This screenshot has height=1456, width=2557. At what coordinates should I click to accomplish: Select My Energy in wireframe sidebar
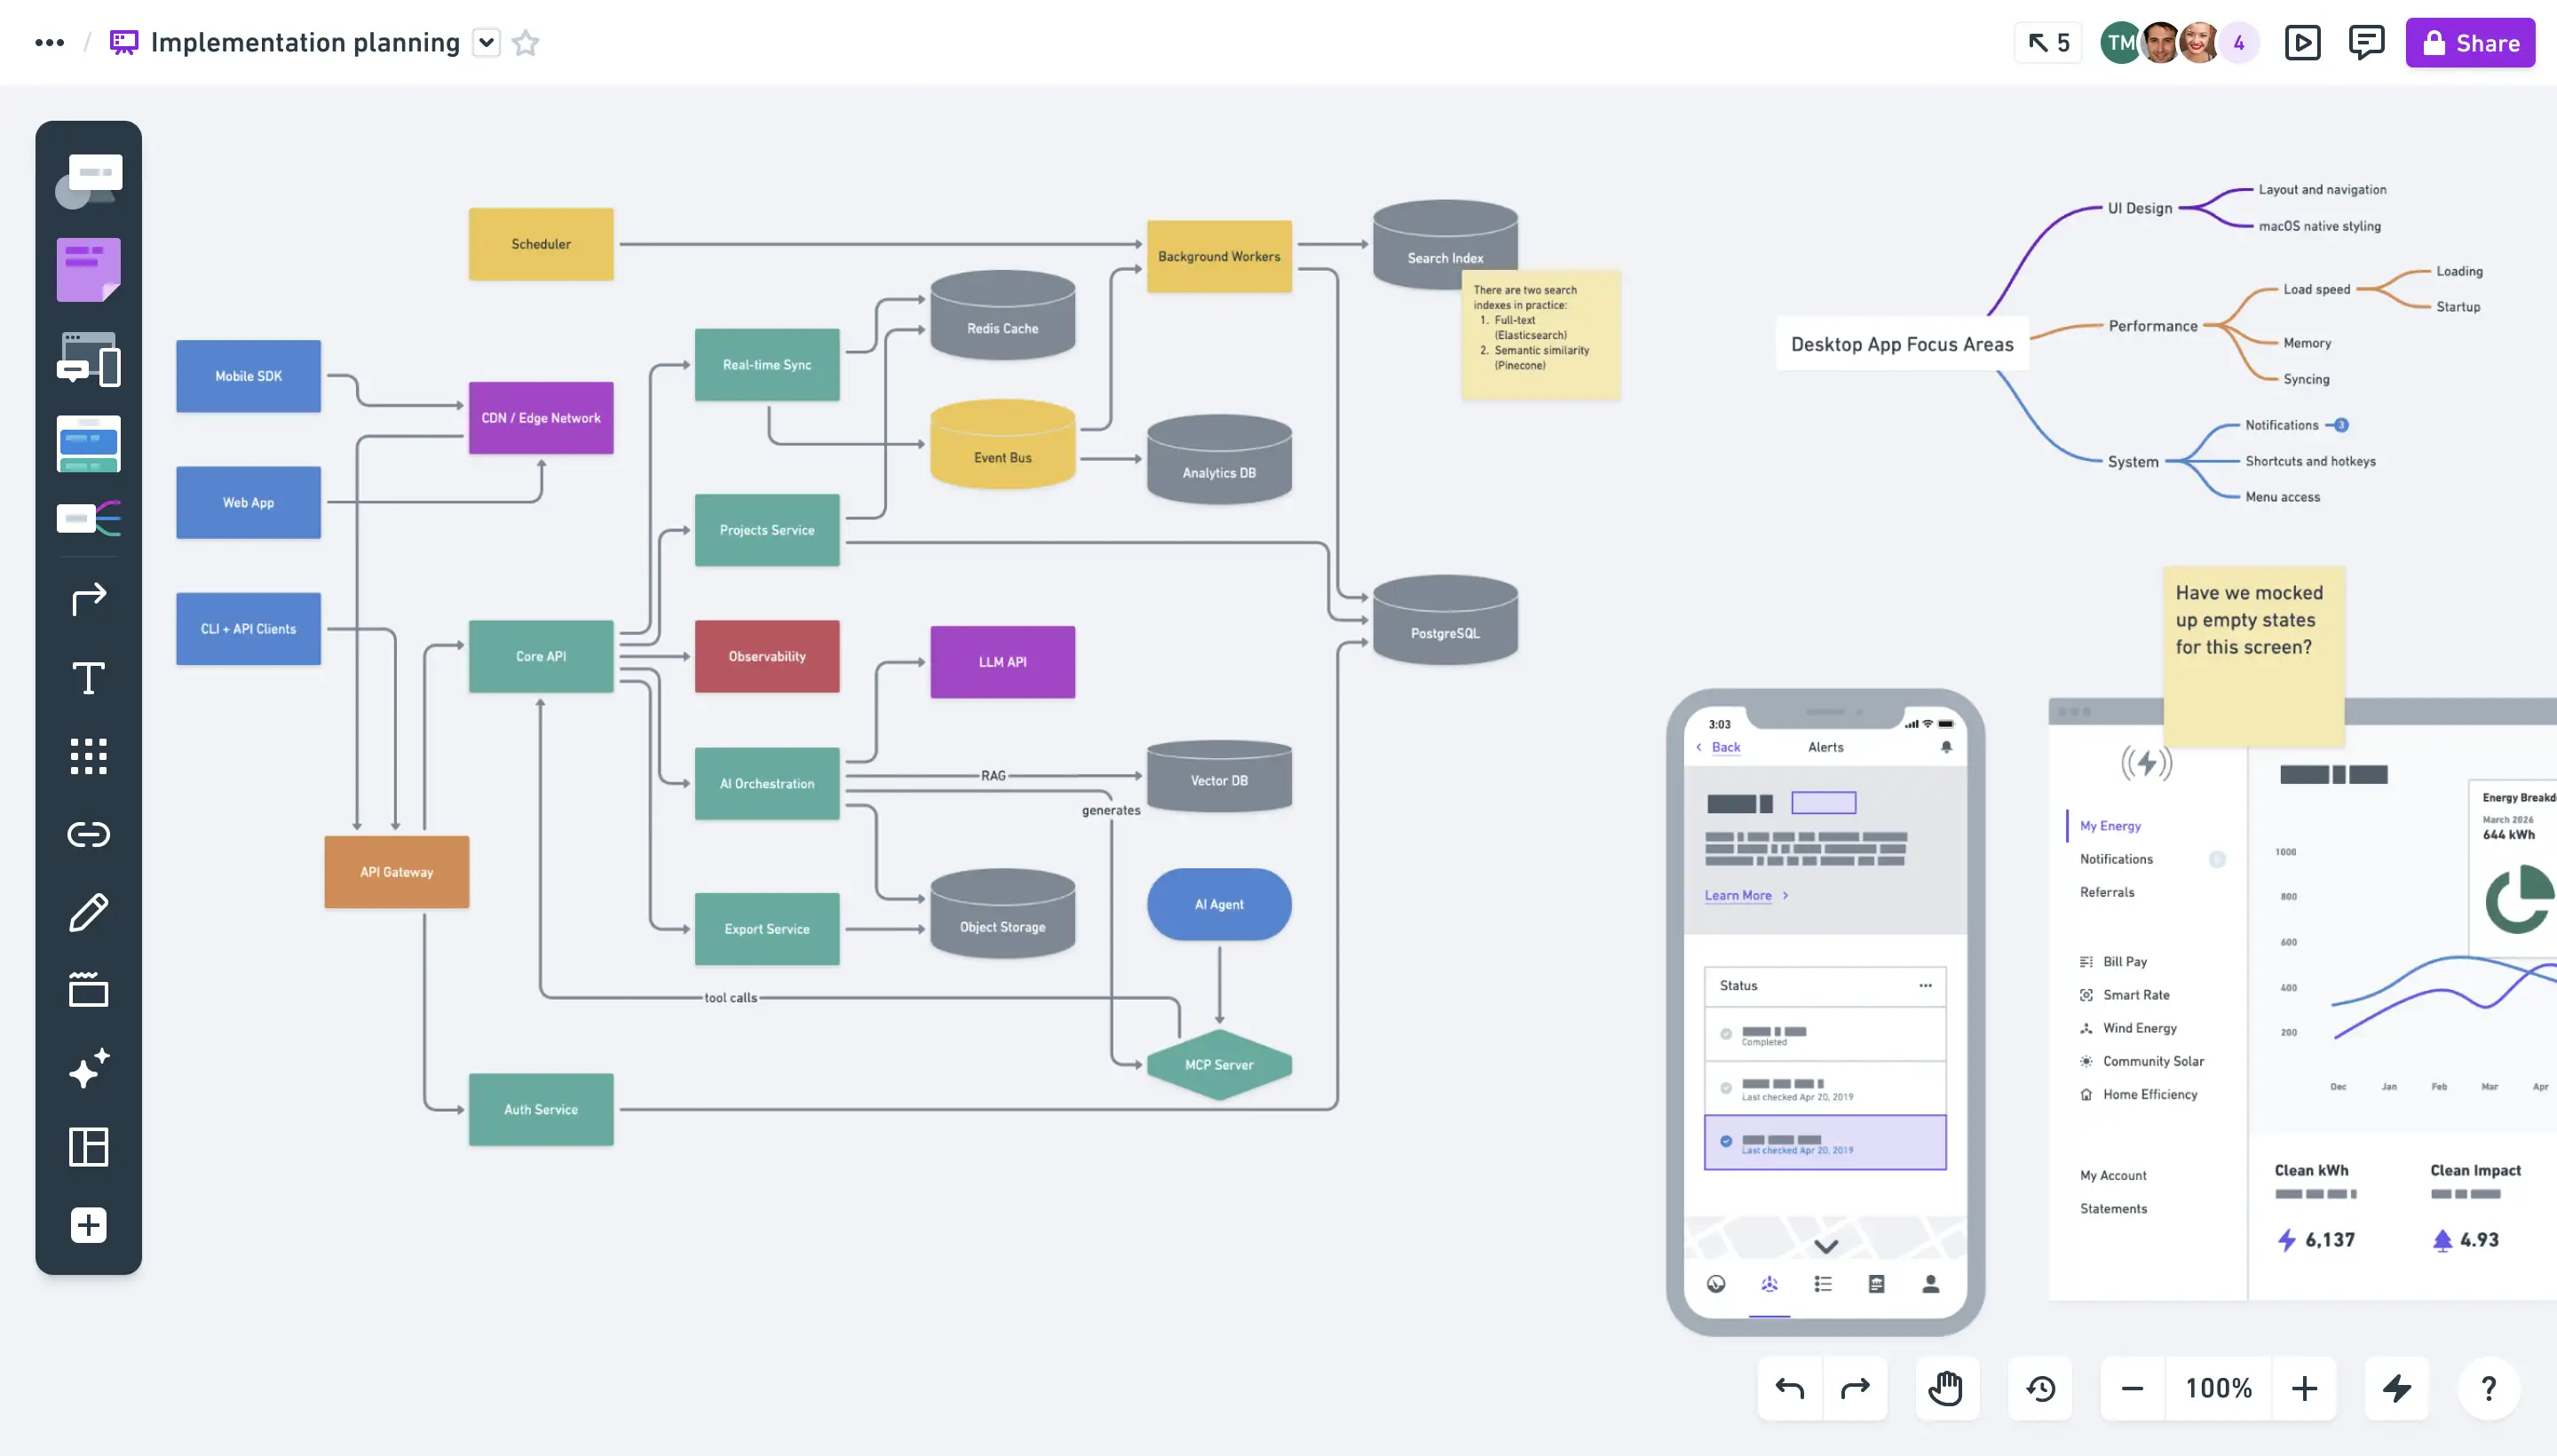[2110, 826]
